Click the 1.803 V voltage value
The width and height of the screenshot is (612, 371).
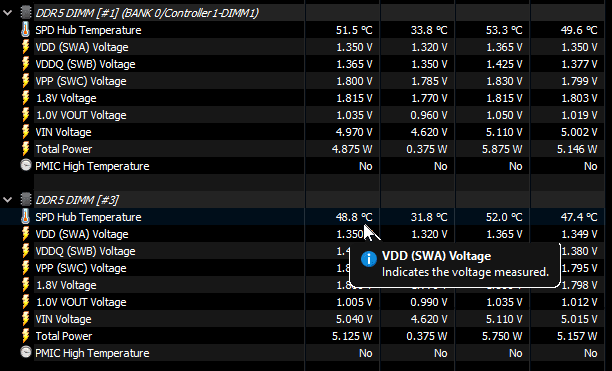coord(579,98)
